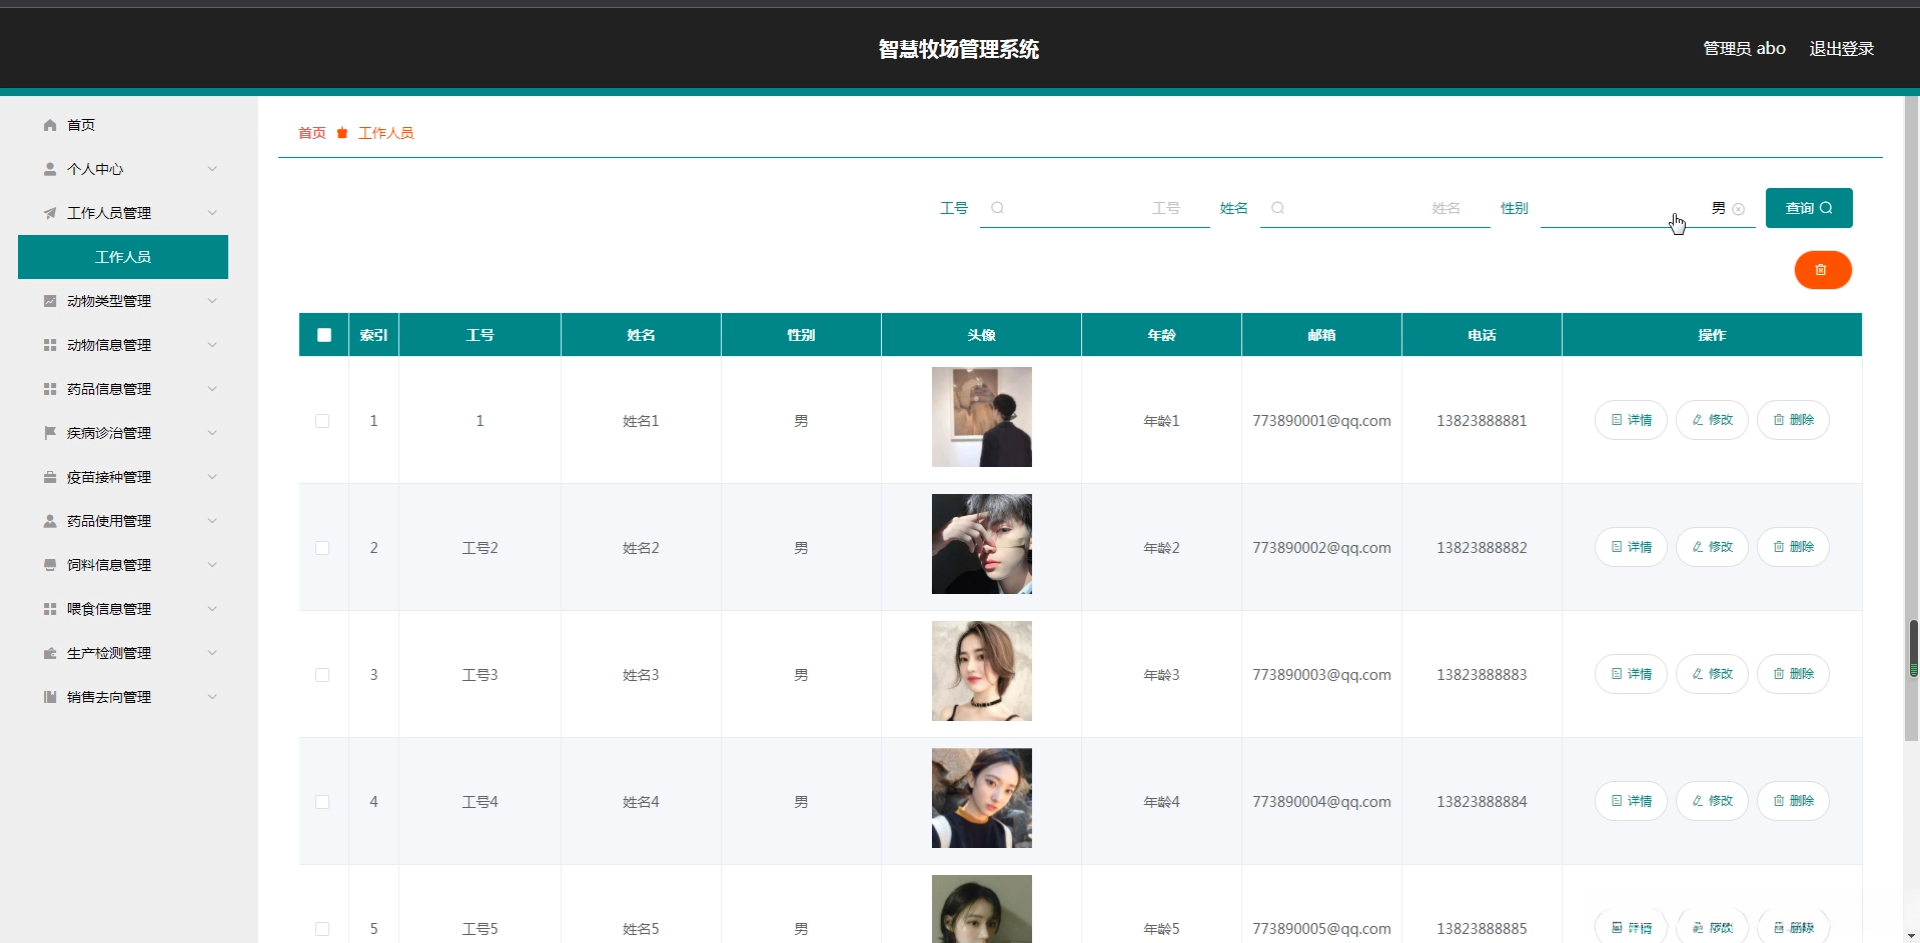
Task: Expand 个人中心 submenu chevron
Action: coord(212,169)
